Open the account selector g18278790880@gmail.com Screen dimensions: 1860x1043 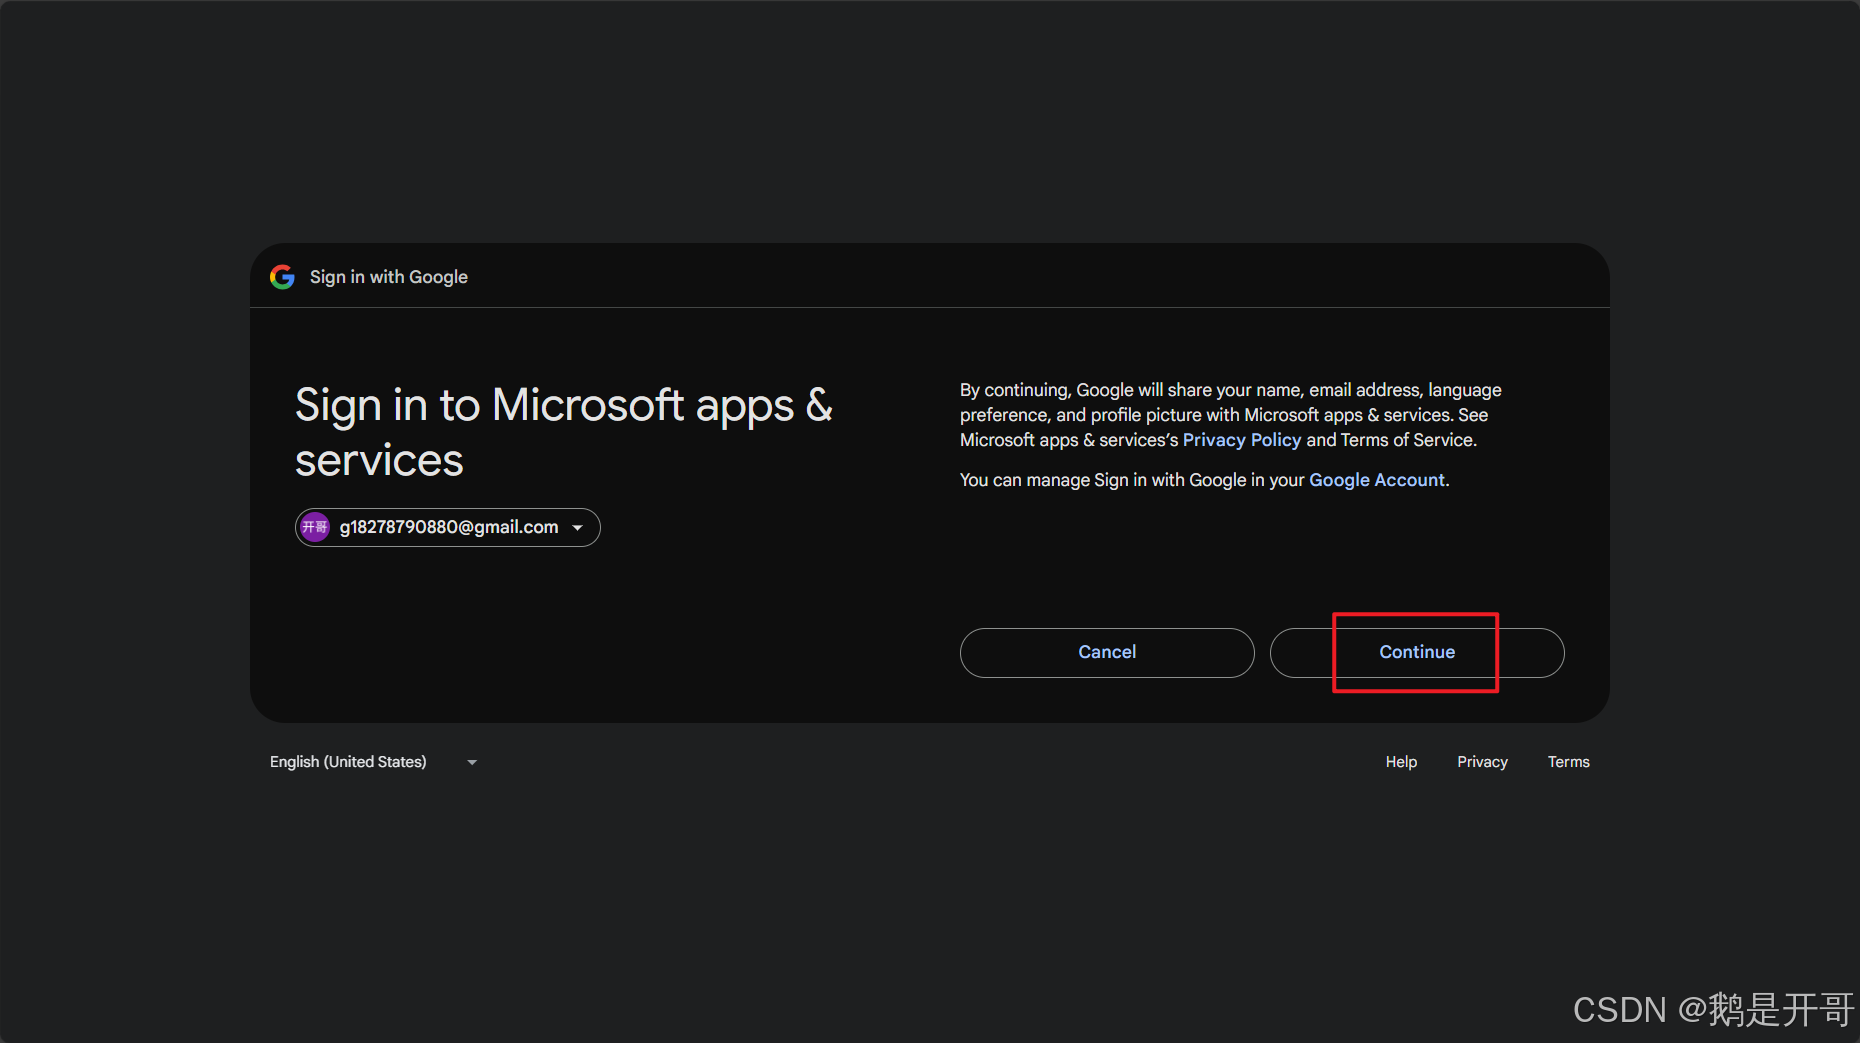(x=448, y=527)
